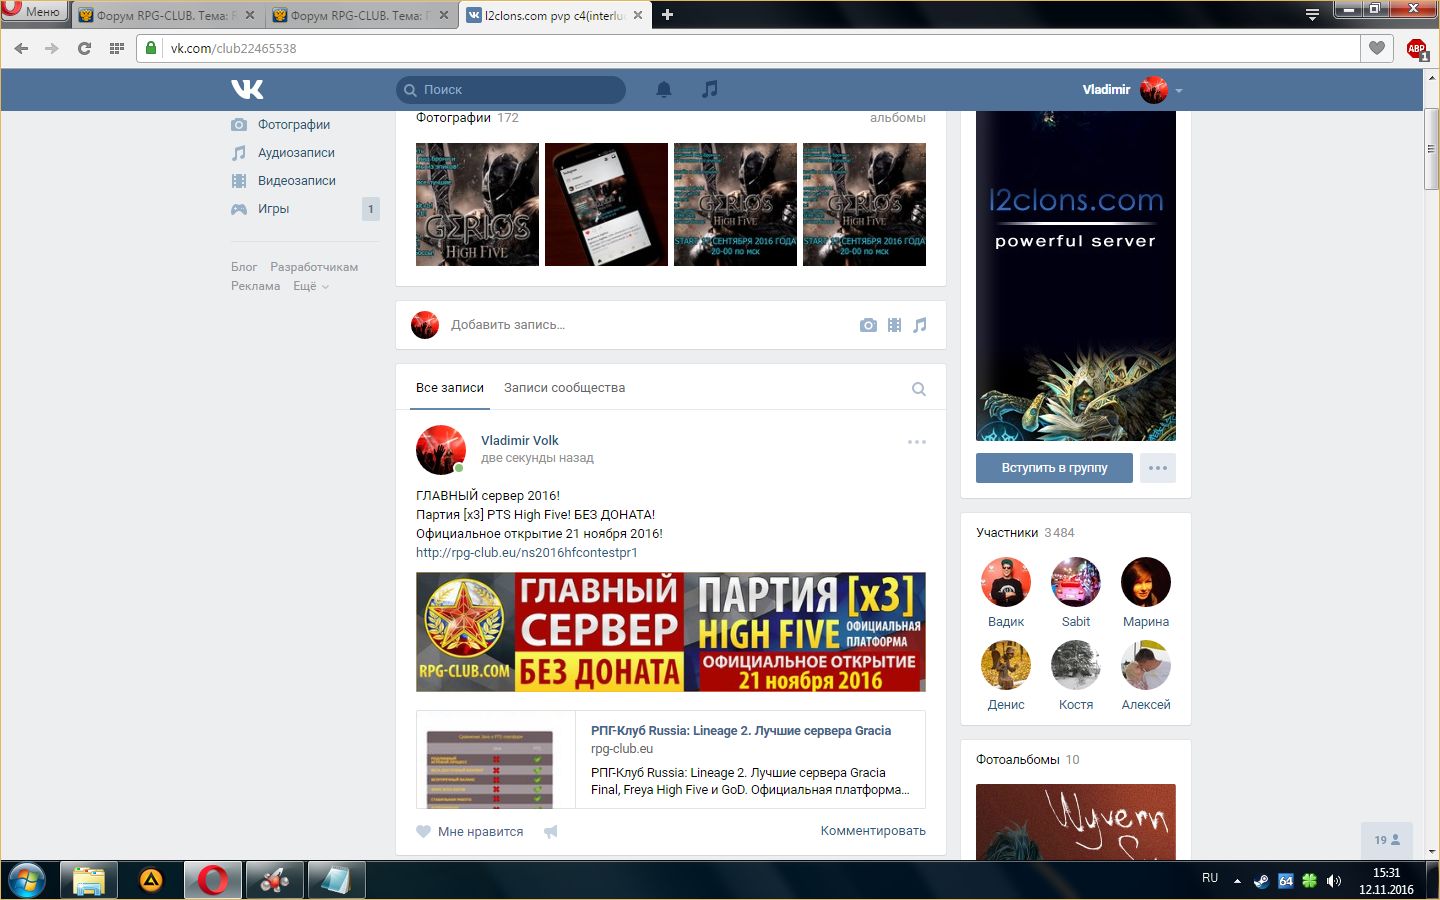Click the address bar showing vk.com/club22465538
The width and height of the screenshot is (1440, 900).
click(x=748, y=48)
